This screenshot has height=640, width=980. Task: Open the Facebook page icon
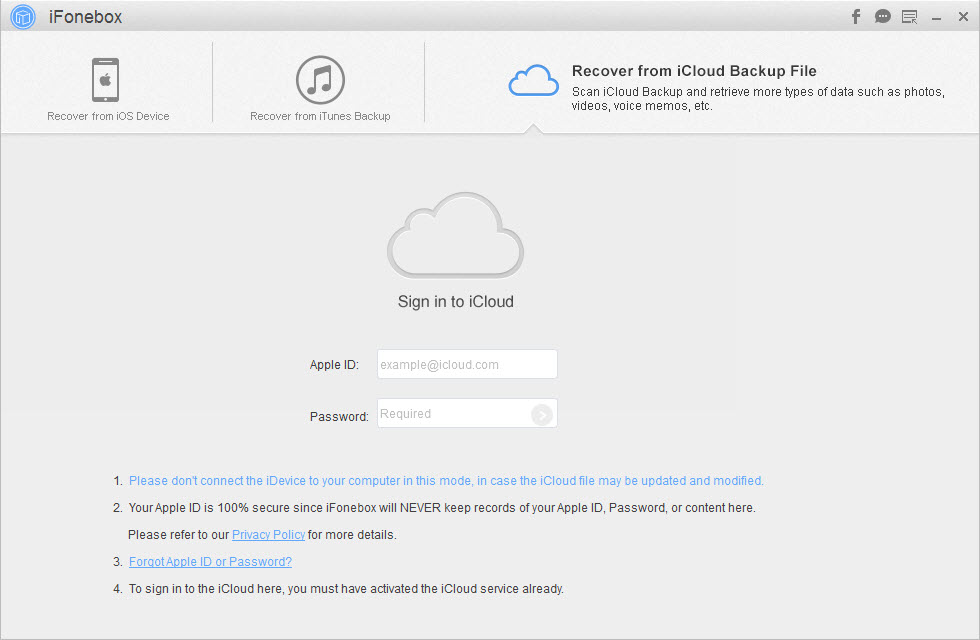(x=856, y=17)
